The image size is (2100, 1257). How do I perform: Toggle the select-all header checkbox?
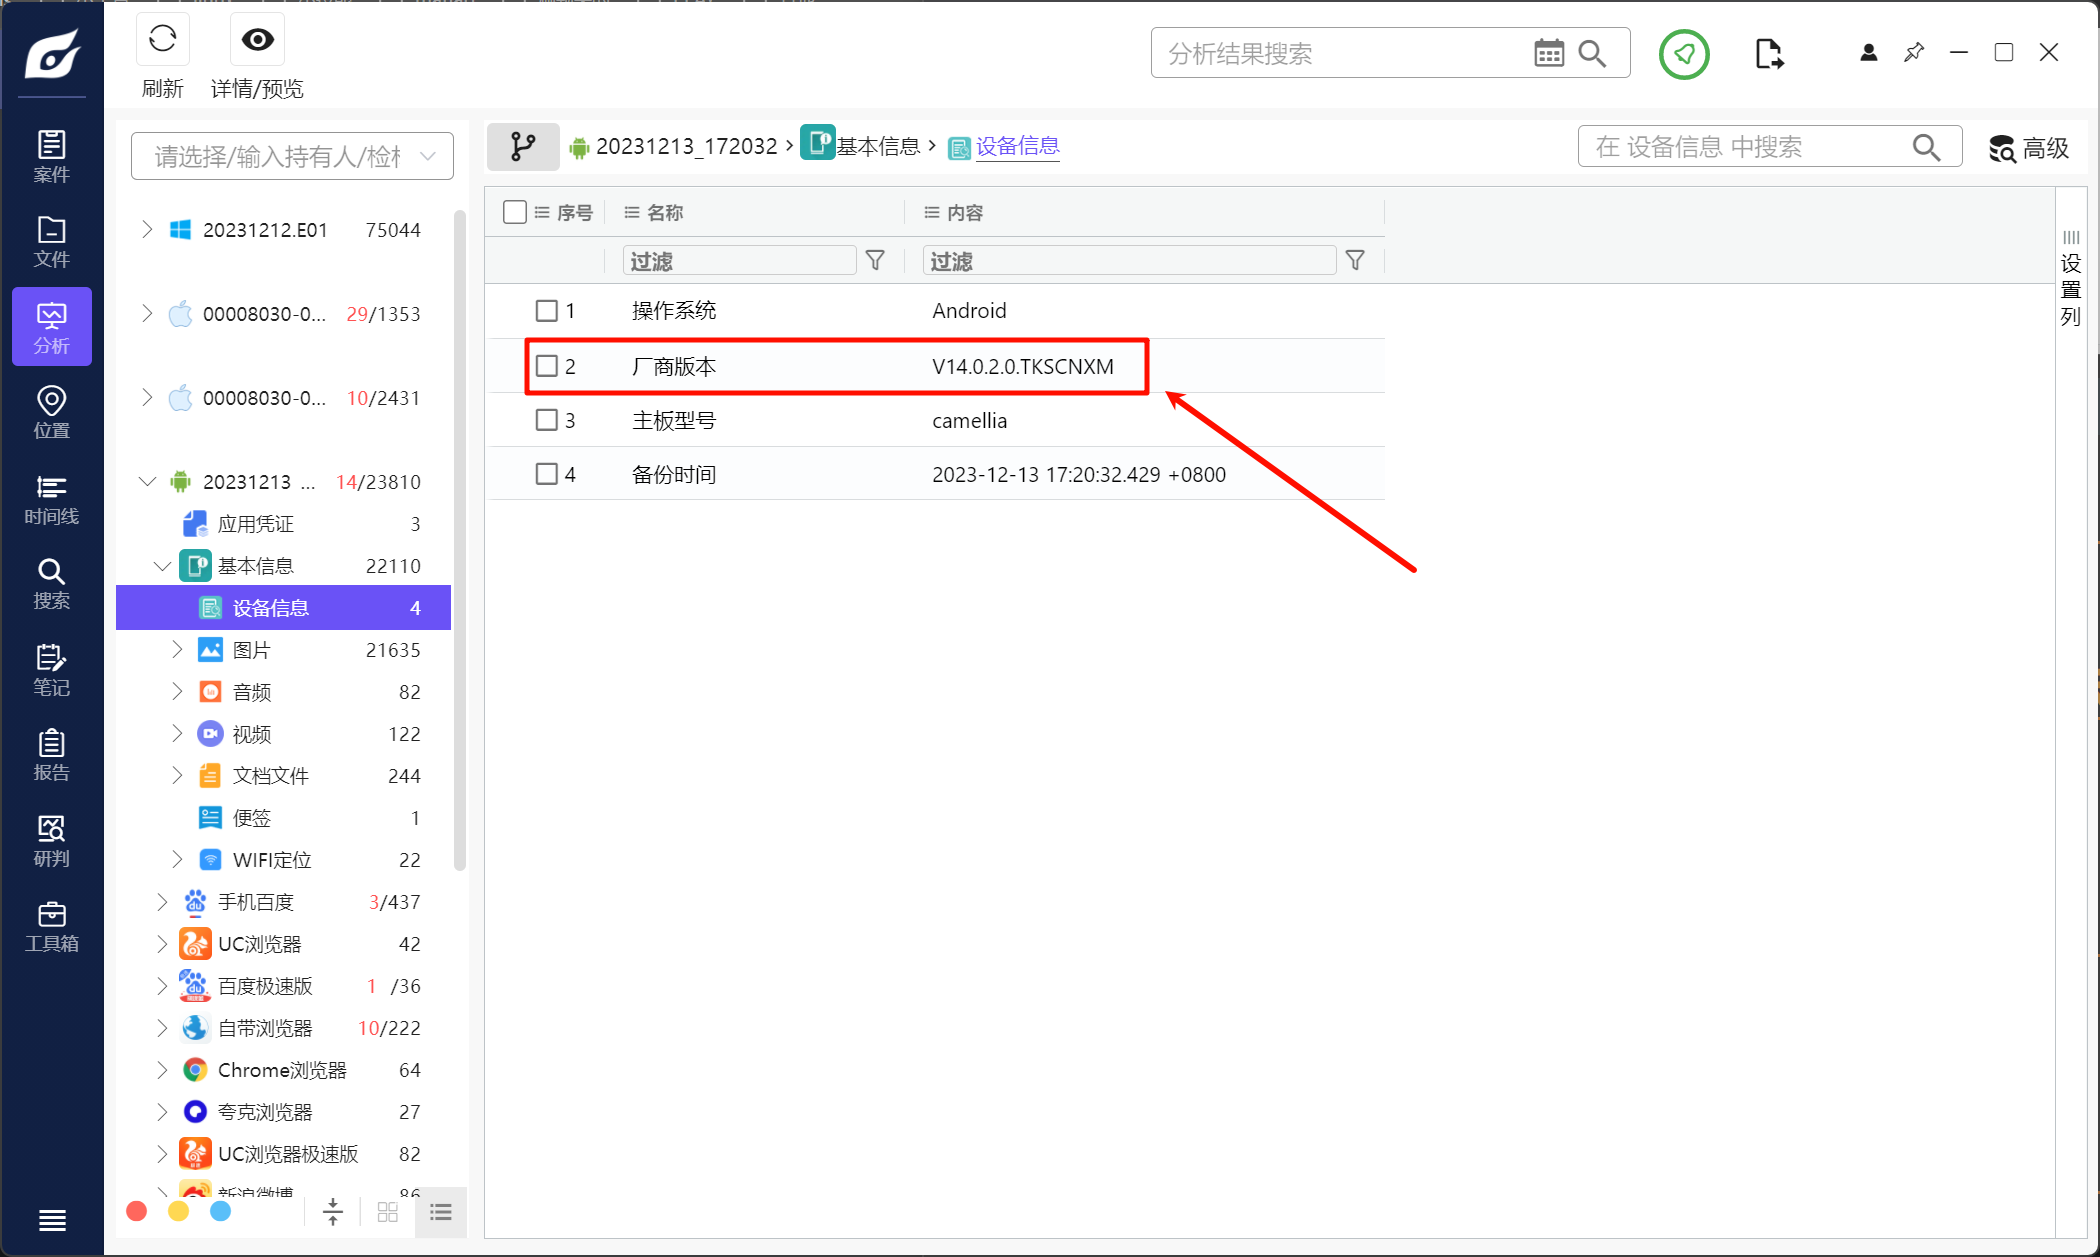click(515, 212)
